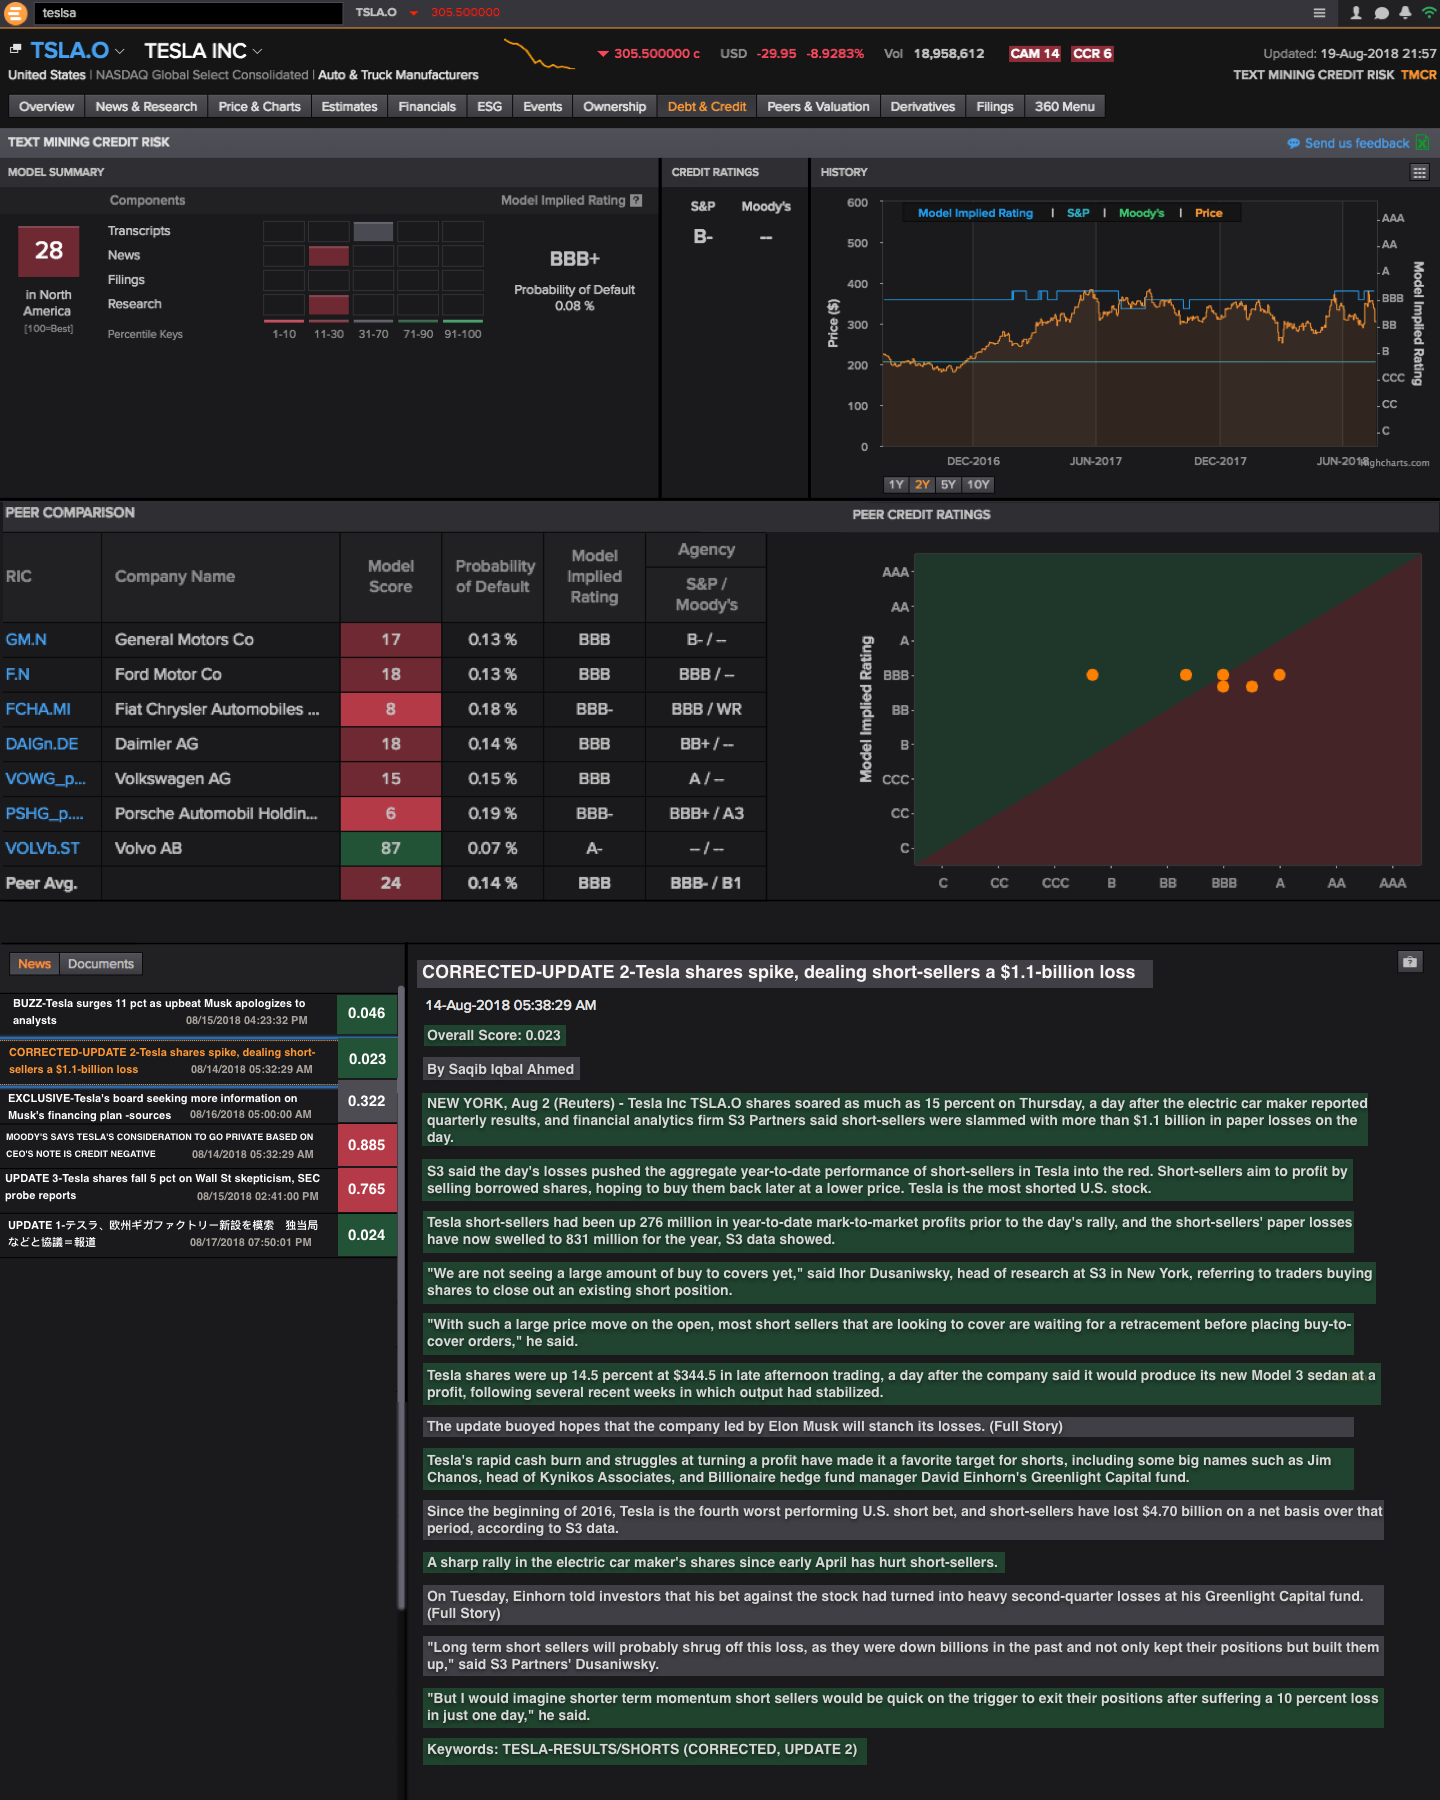
Task: Open the Peers & Valuation tab
Action: point(818,107)
